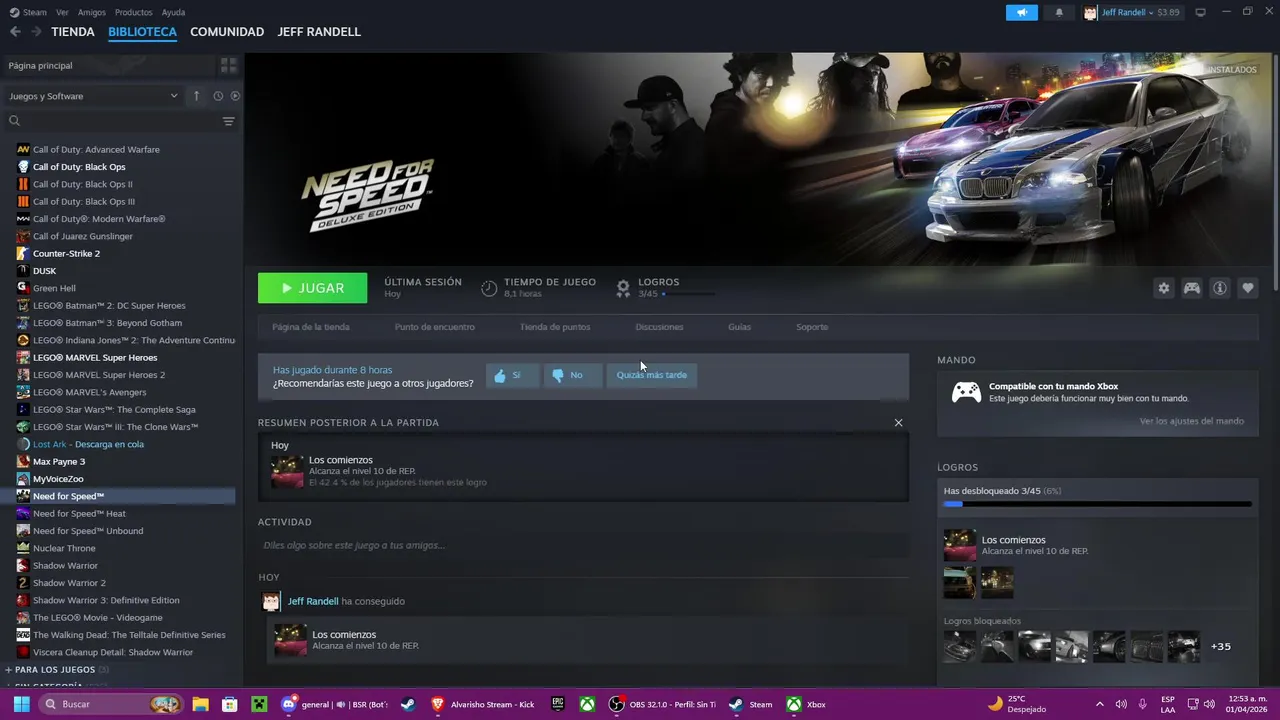Viewport: 1280px width, 720px height.
Task: Click the sort ascending arrow in library sidebar
Action: (196, 96)
